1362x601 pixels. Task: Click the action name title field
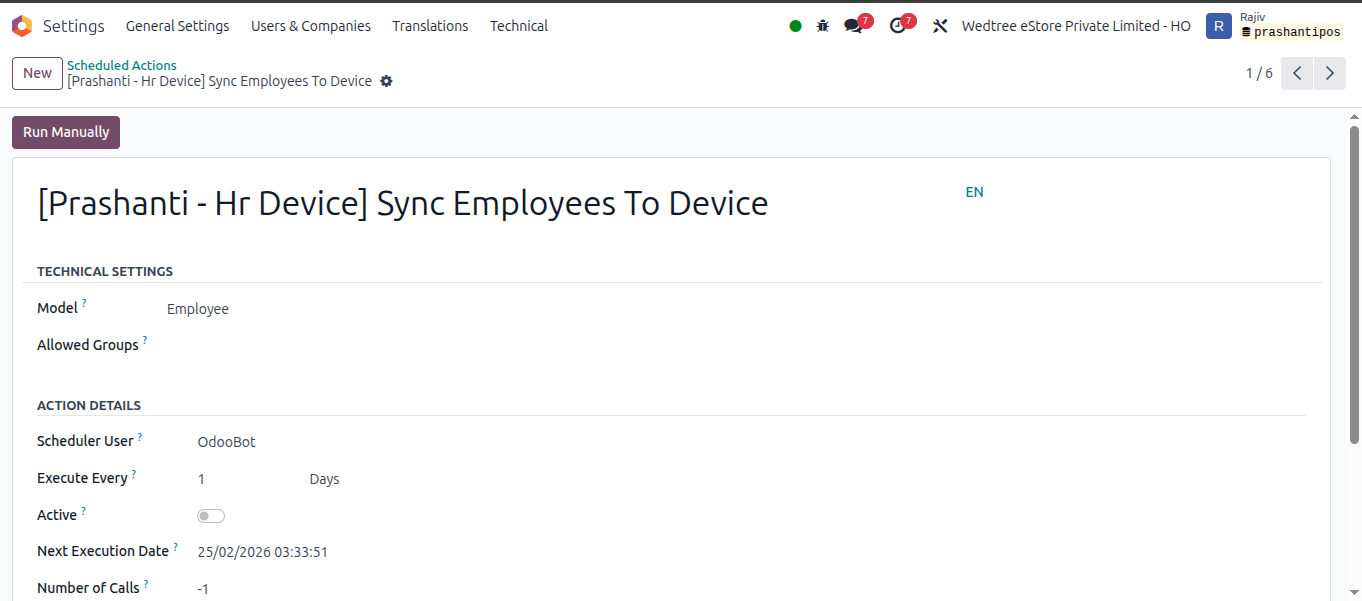pos(403,203)
